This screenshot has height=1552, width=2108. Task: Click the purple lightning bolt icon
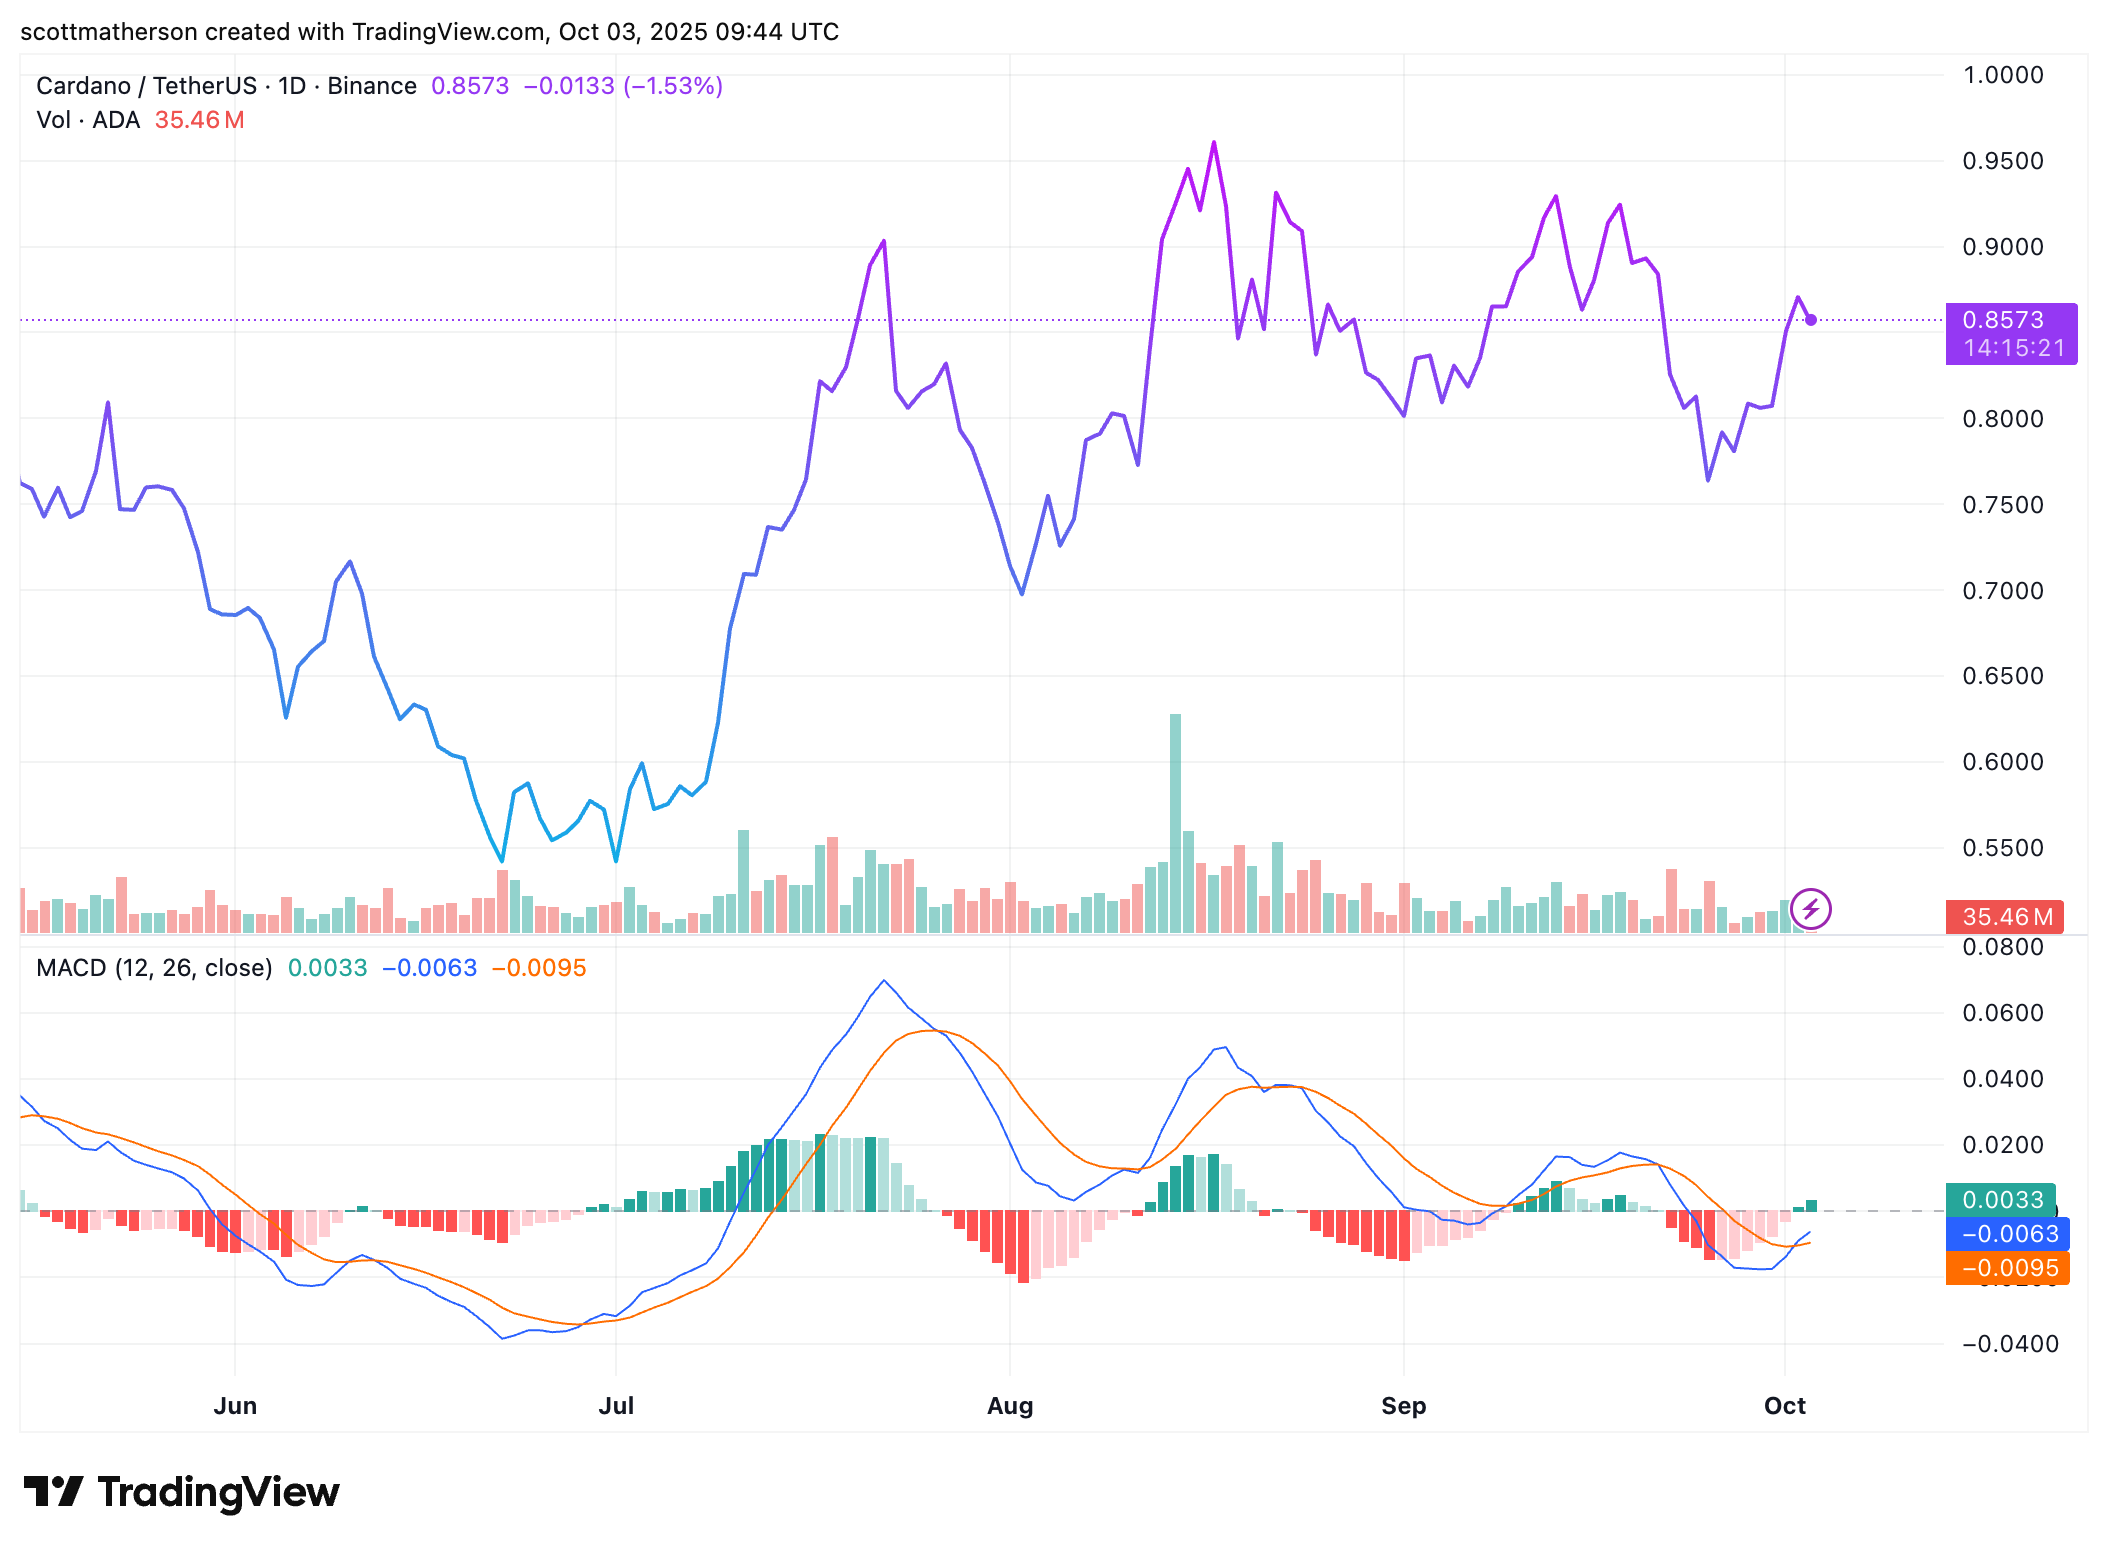(x=1810, y=909)
